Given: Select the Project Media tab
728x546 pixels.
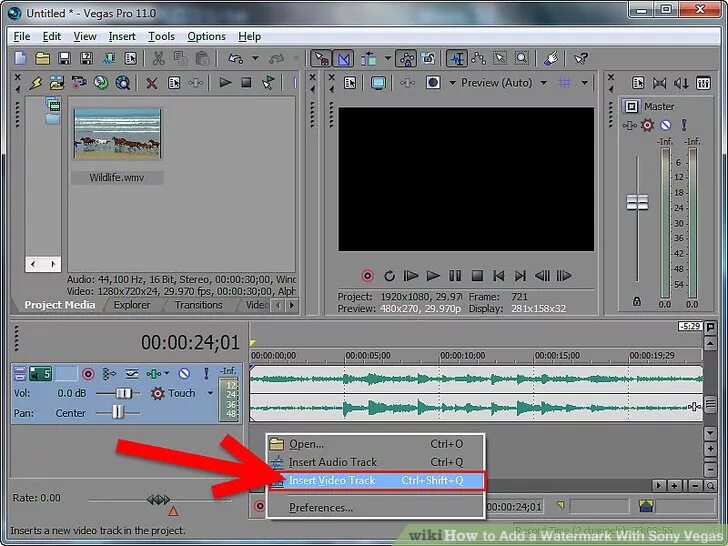Looking at the screenshot, I should point(59,305).
